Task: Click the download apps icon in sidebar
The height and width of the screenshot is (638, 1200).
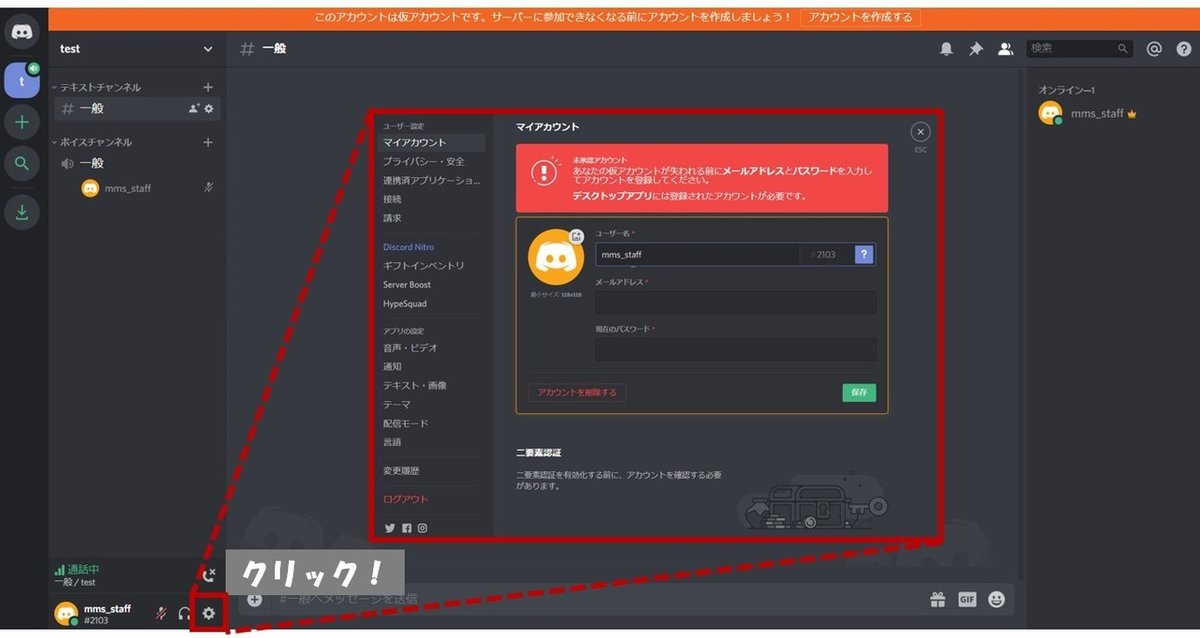Action: pyautogui.click(x=21, y=212)
